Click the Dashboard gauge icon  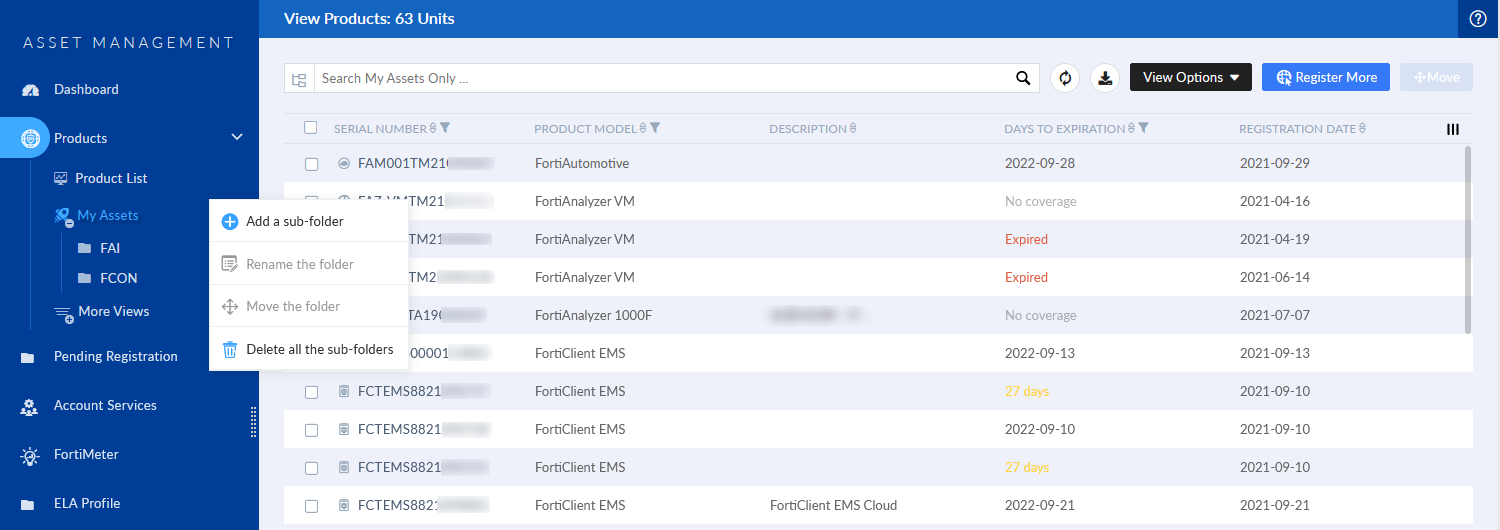tap(31, 90)
